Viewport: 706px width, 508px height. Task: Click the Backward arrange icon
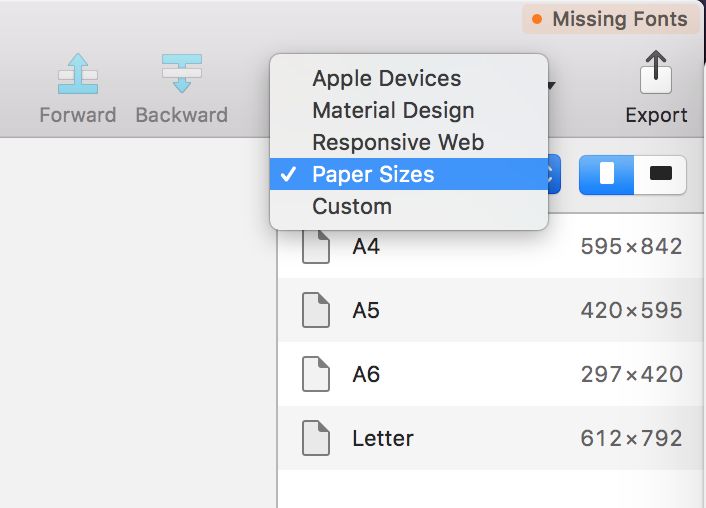click(181, 74)
